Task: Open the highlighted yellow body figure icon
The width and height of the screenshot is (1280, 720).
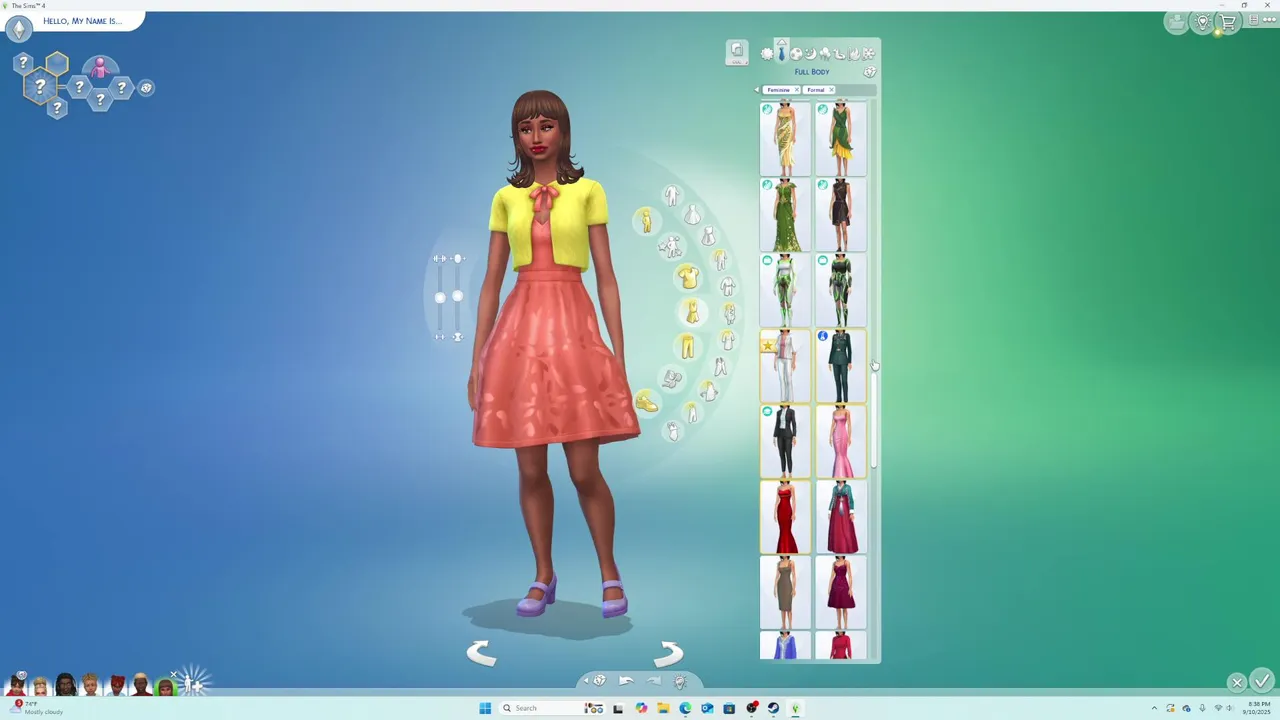Action: click(645, 221)
